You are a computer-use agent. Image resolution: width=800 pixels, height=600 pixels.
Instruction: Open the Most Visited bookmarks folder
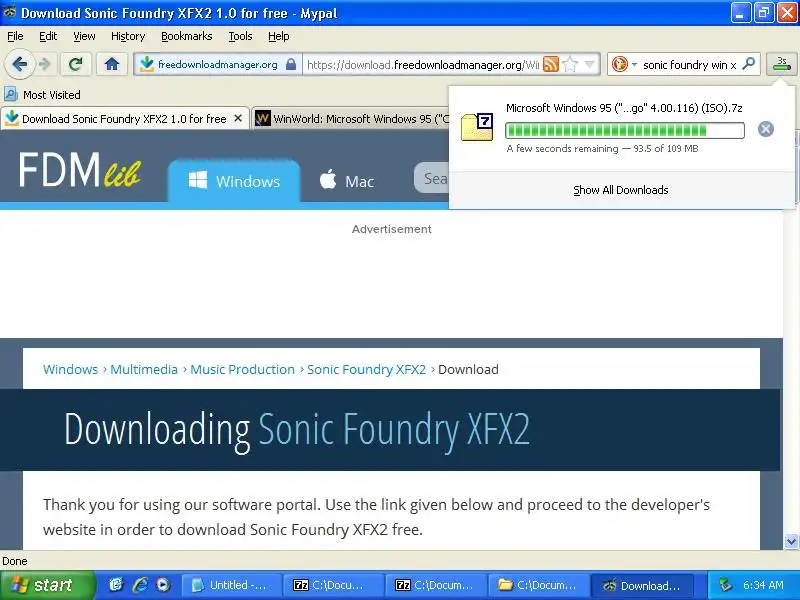[43, 95]
